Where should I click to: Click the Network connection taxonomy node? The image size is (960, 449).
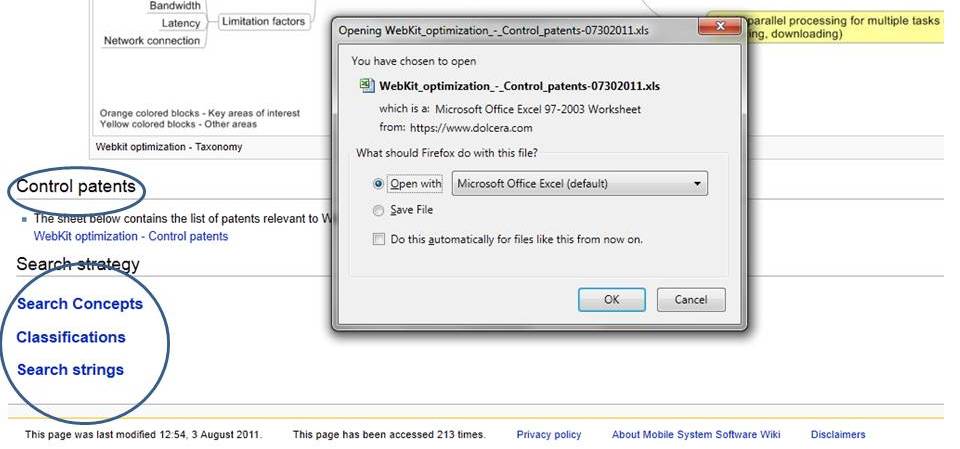pyautogui.click(x=152, y=41)
